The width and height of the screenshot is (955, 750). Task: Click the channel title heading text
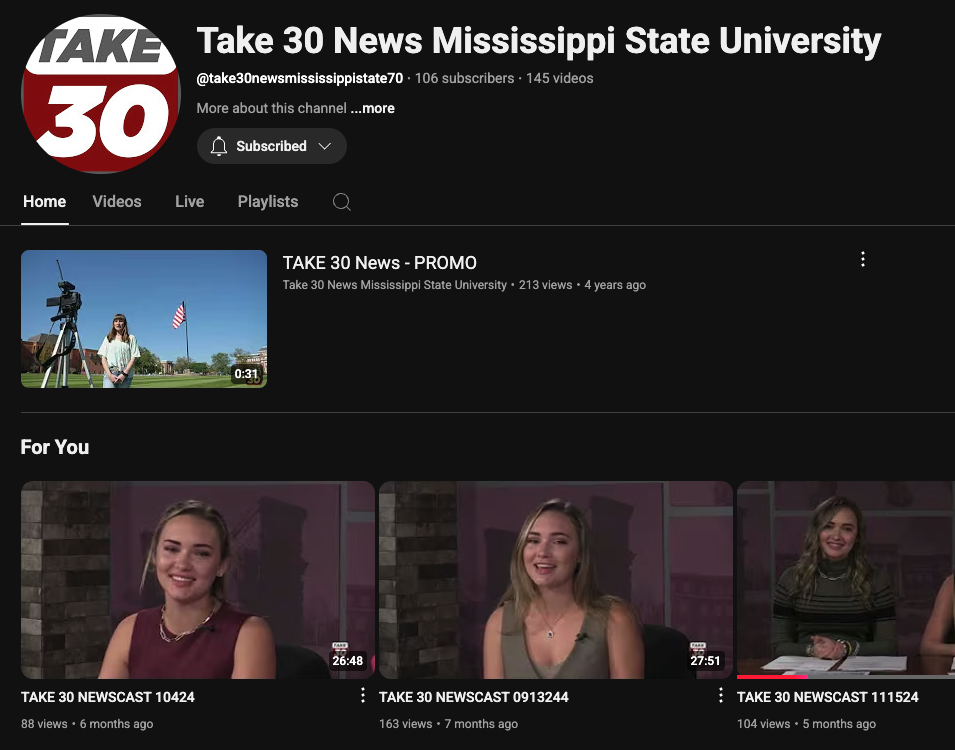pos(539,41)
